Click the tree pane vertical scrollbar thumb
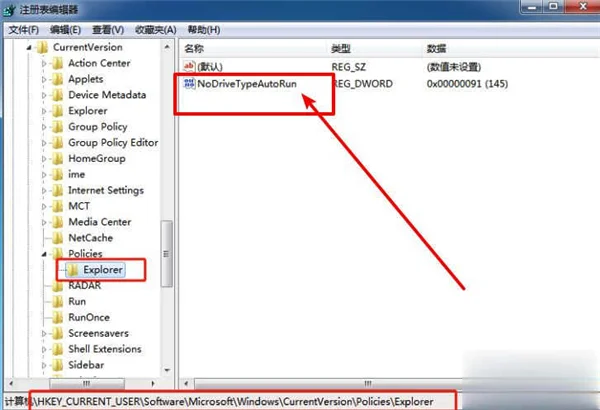 tap(166, 254)
